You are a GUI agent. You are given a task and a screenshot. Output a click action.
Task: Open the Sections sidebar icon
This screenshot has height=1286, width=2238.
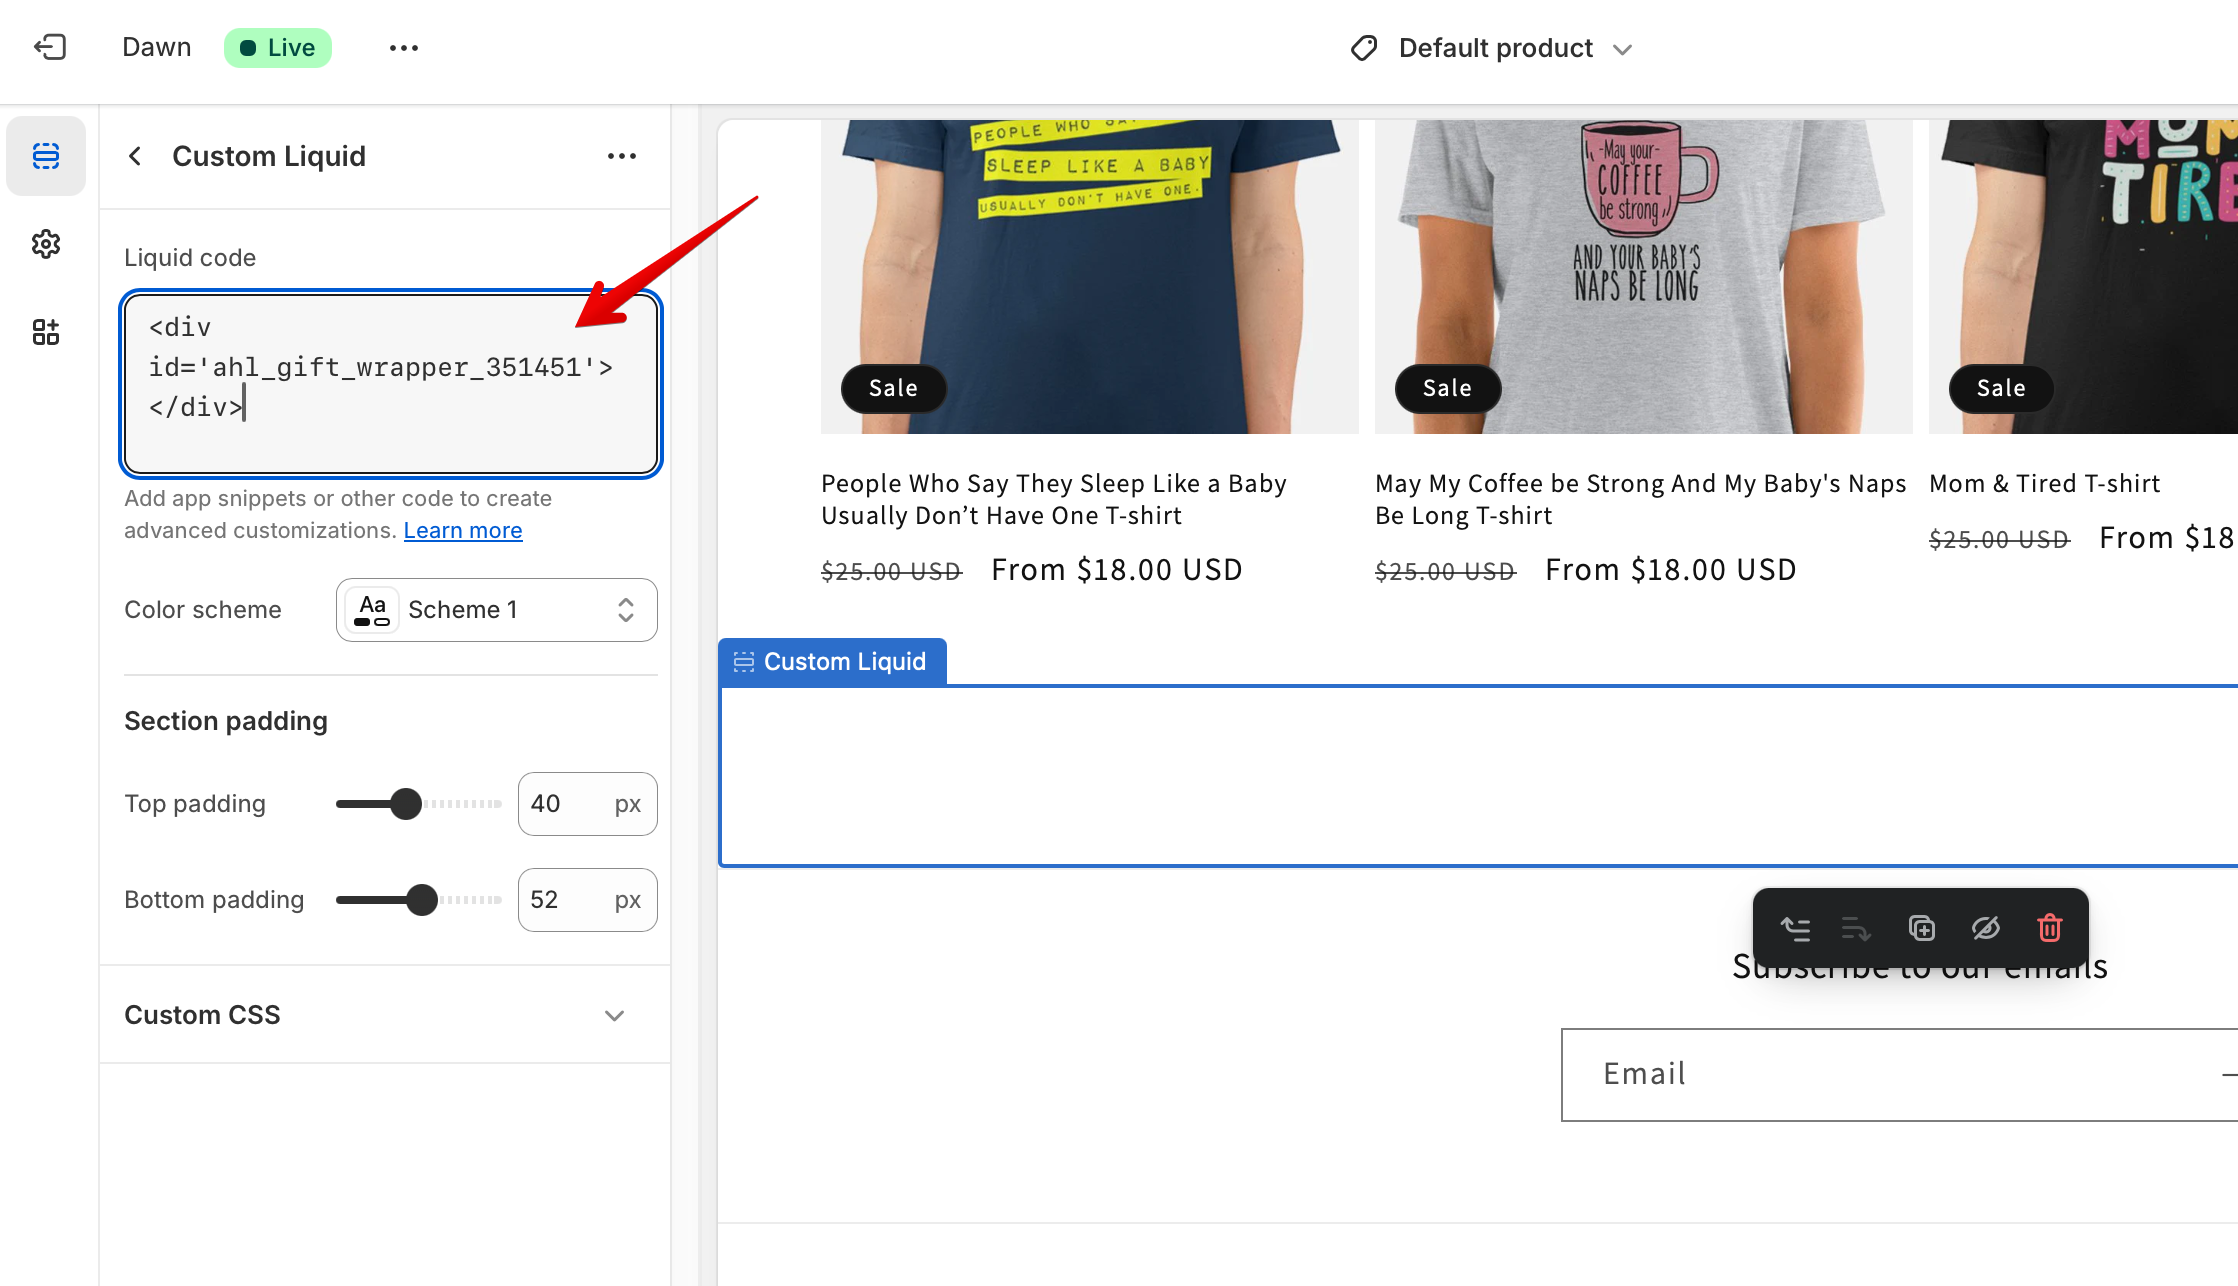click(46, 156)
